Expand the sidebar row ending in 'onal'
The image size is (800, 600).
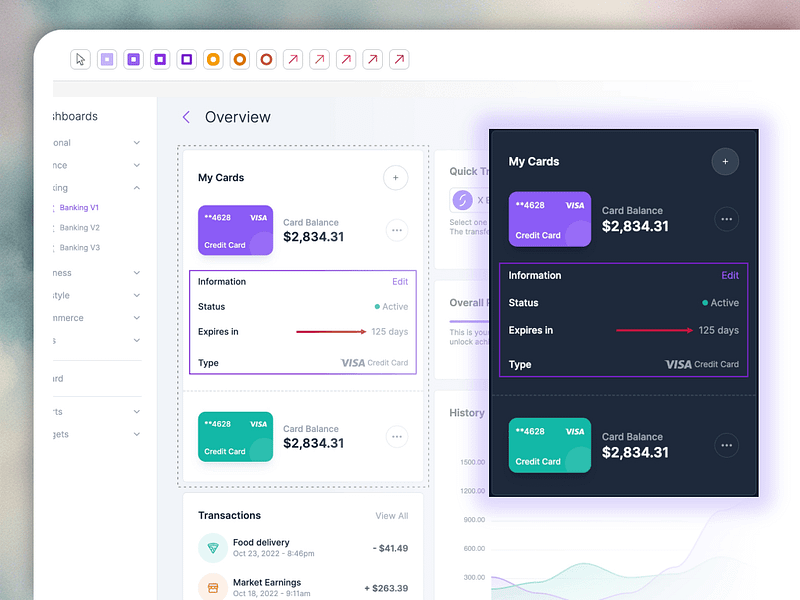(137, 142)
